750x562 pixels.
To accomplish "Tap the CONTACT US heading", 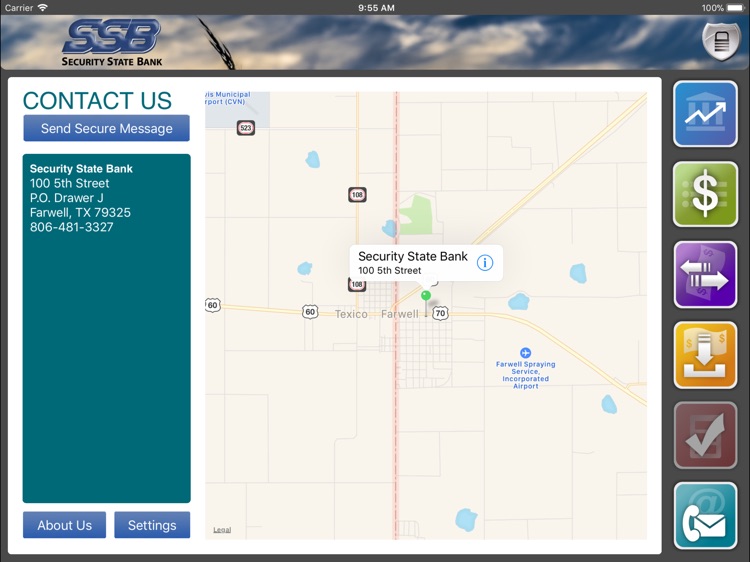I will (97, 101).
